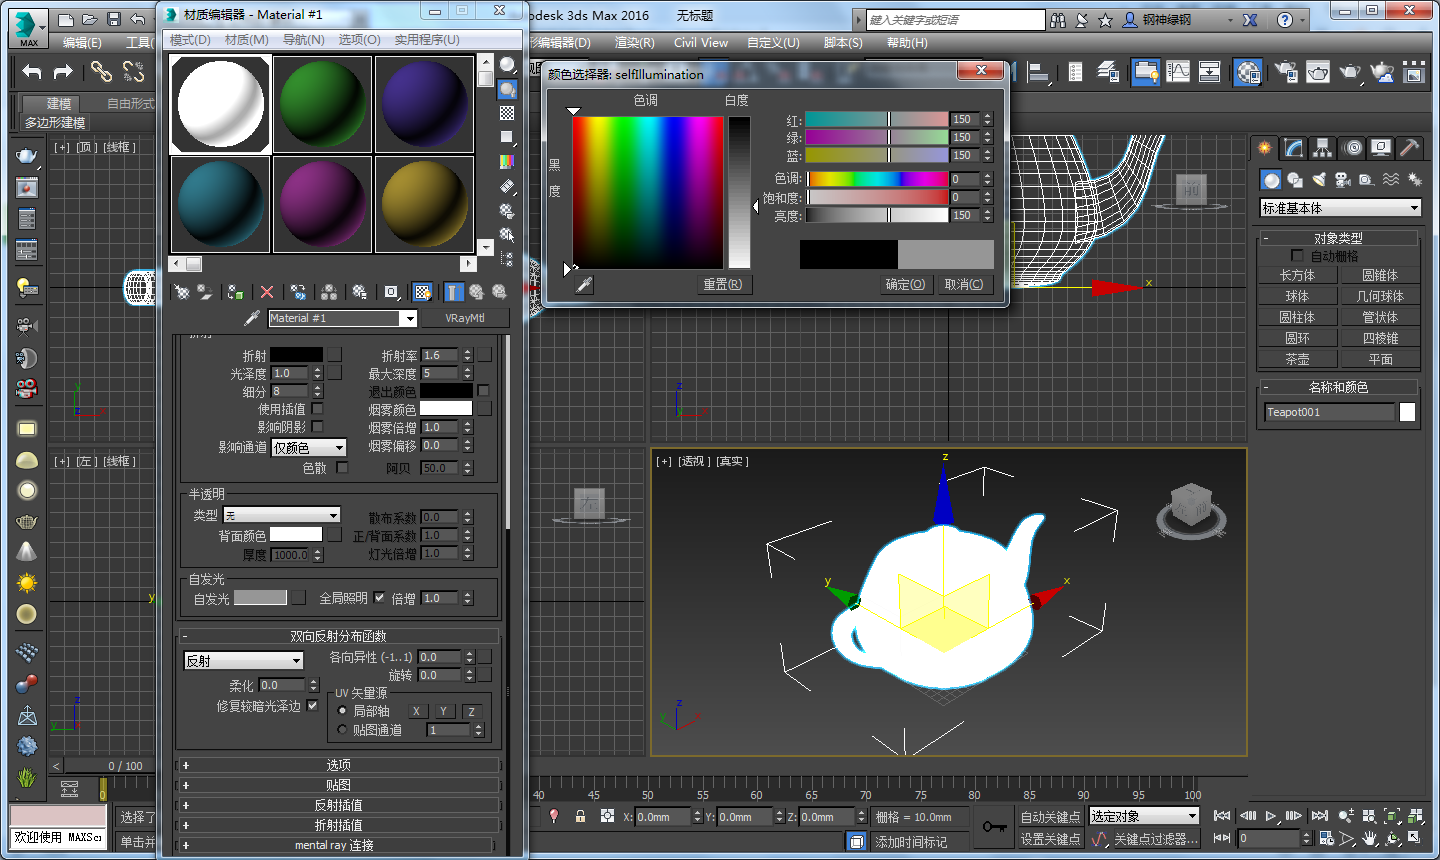Toggle checkered background in Material Editor
Image resolution: width=1440 pixels, height=860 pixels.
click(507, 113)
